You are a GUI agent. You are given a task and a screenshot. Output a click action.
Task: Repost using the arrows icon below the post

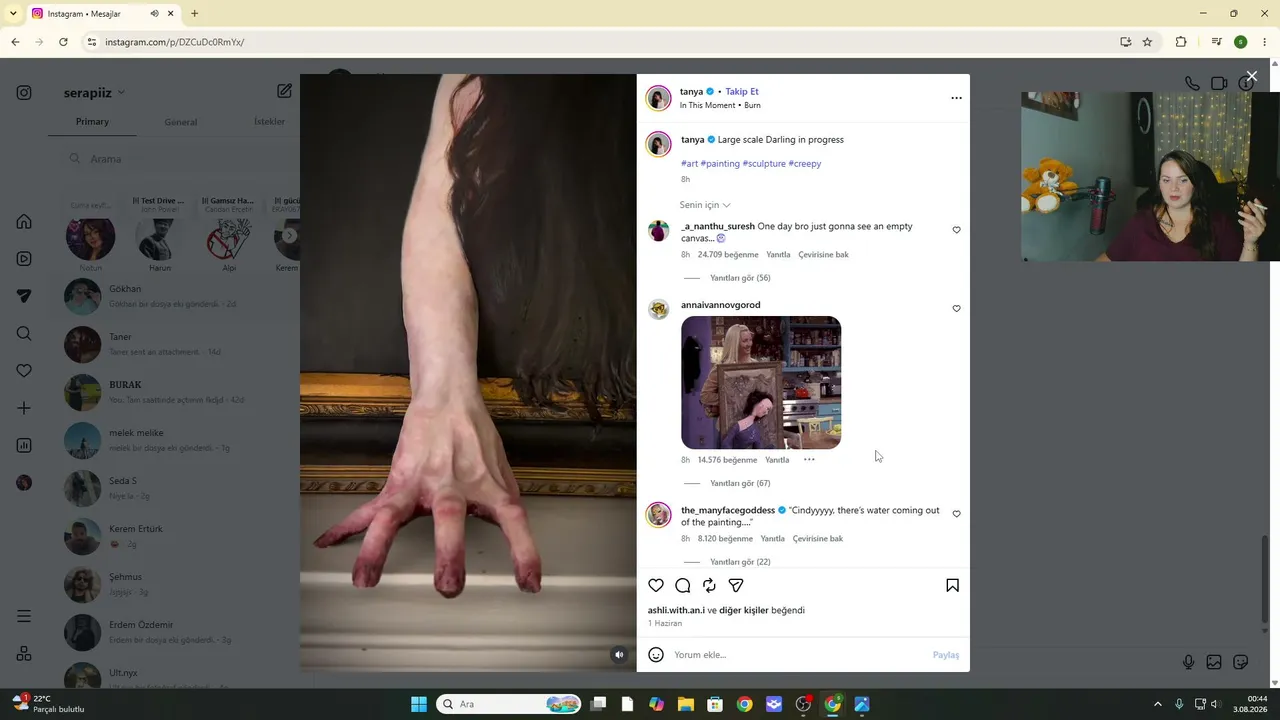[x=709, y=586]
